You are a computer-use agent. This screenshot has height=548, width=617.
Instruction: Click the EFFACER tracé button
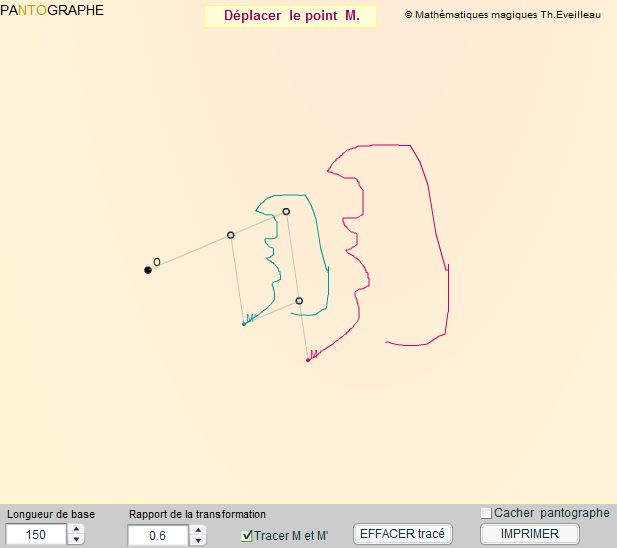pyautogui.click(x=403, y=534)
